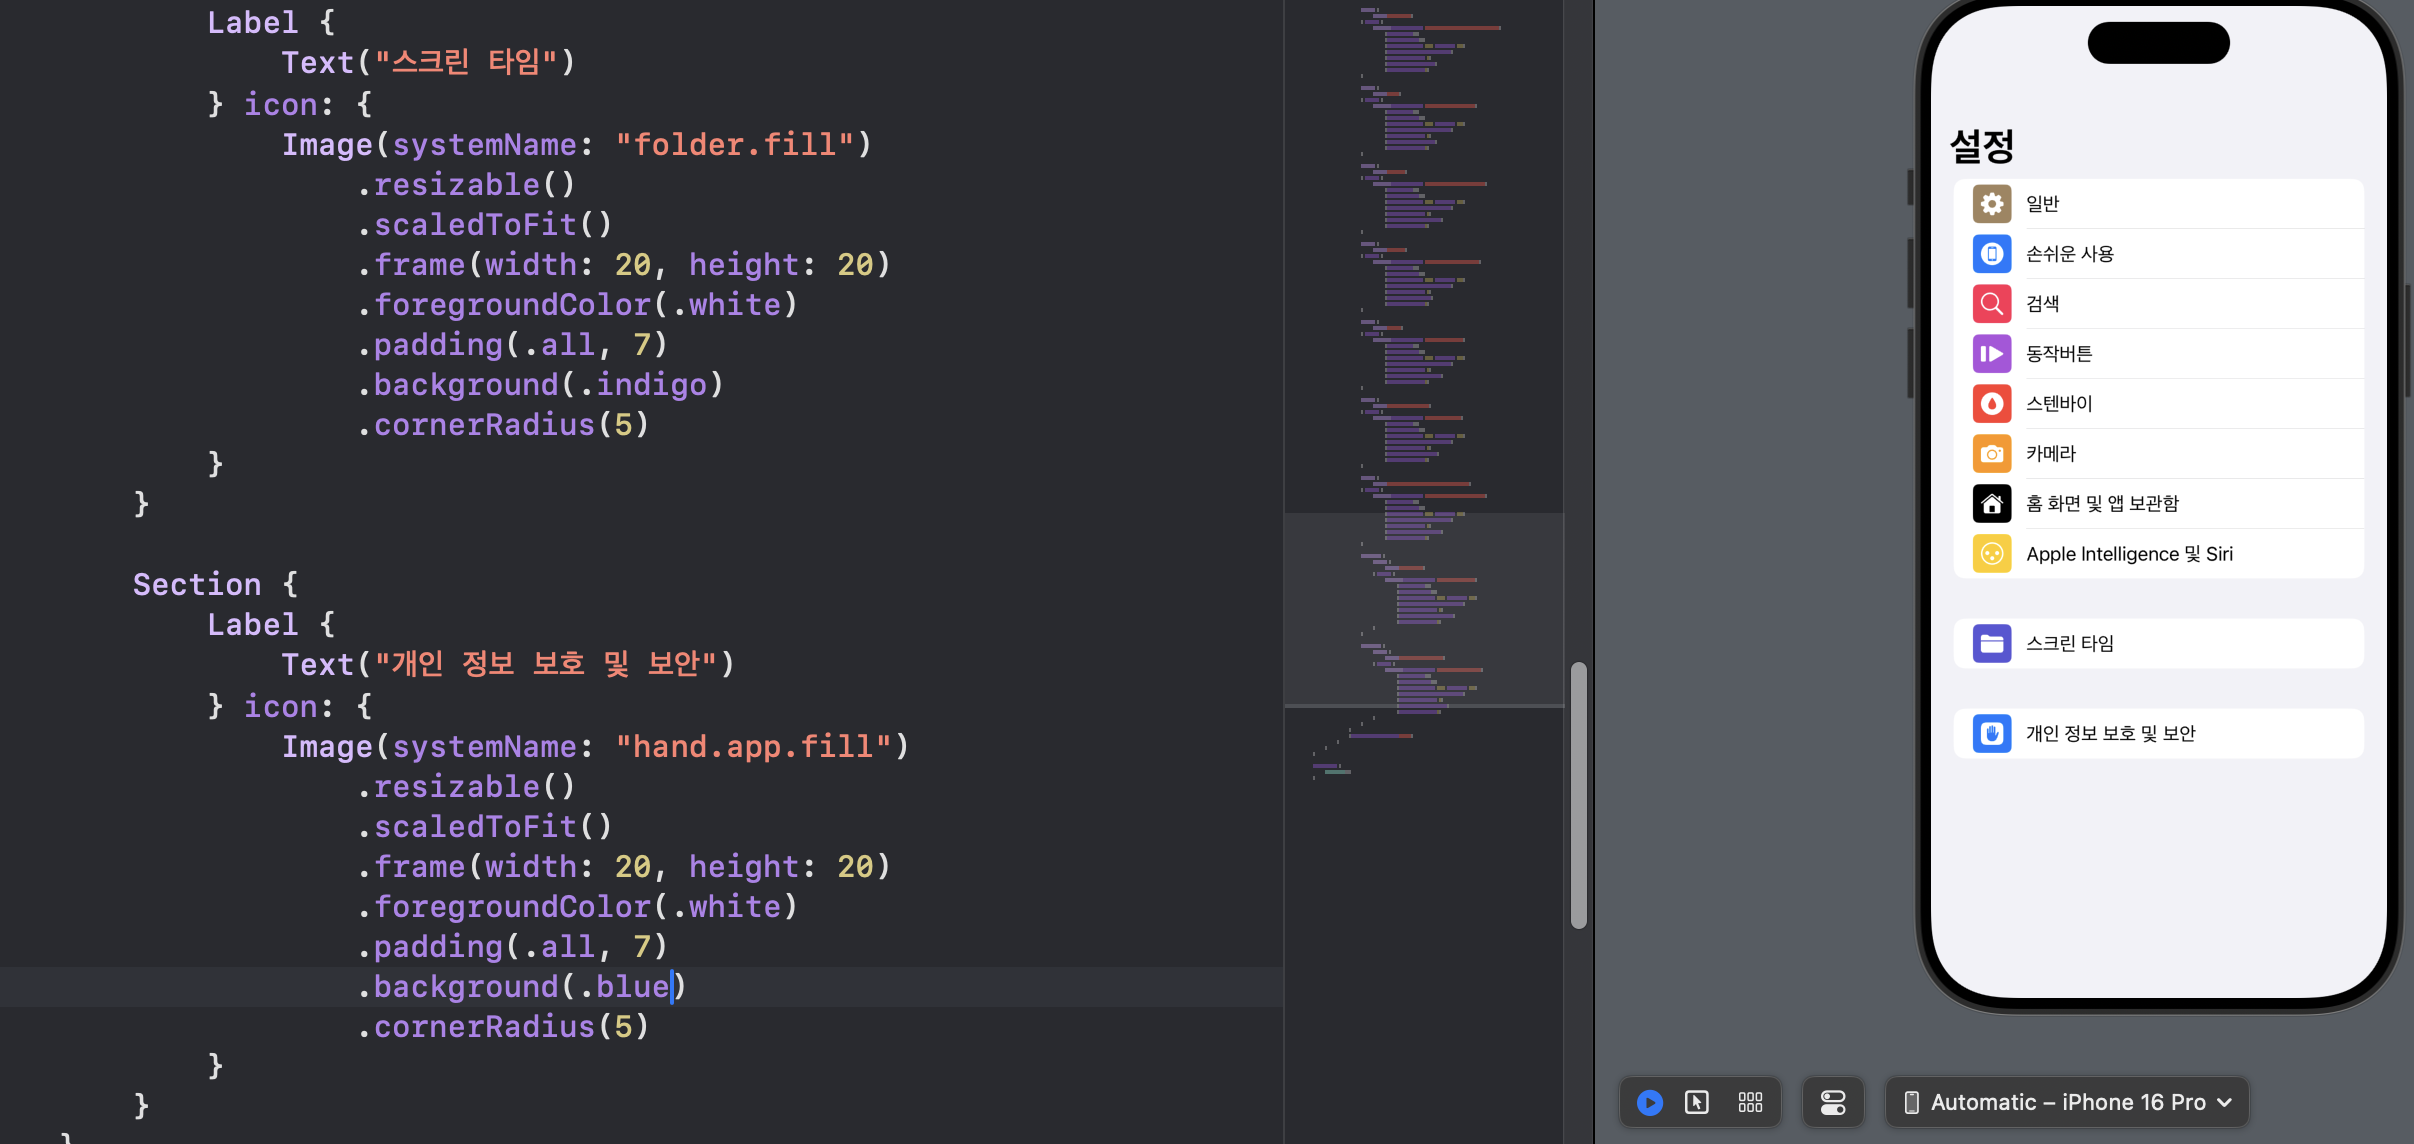Image resolution: width=2414 pixels, height=1144 pixels.
Task: Click the Section keyword in code
Action: (x=197, y=585)
